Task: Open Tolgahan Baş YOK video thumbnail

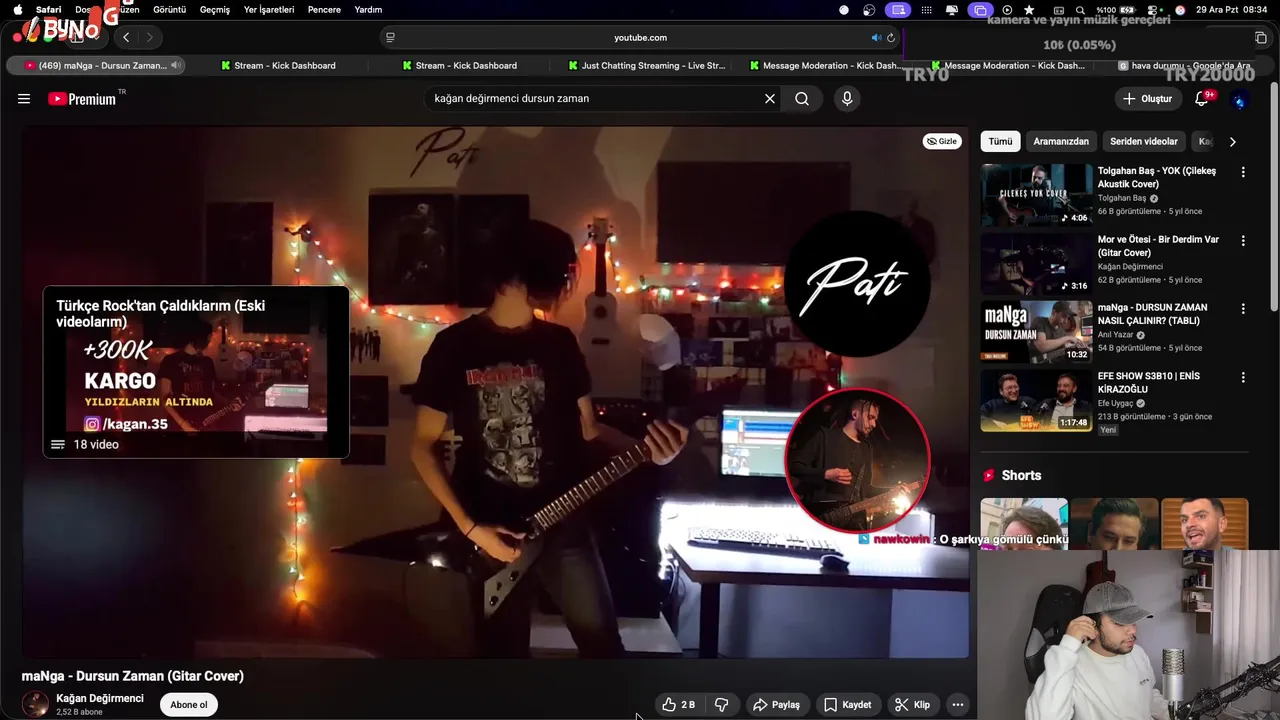Action: click(1036, 195)
